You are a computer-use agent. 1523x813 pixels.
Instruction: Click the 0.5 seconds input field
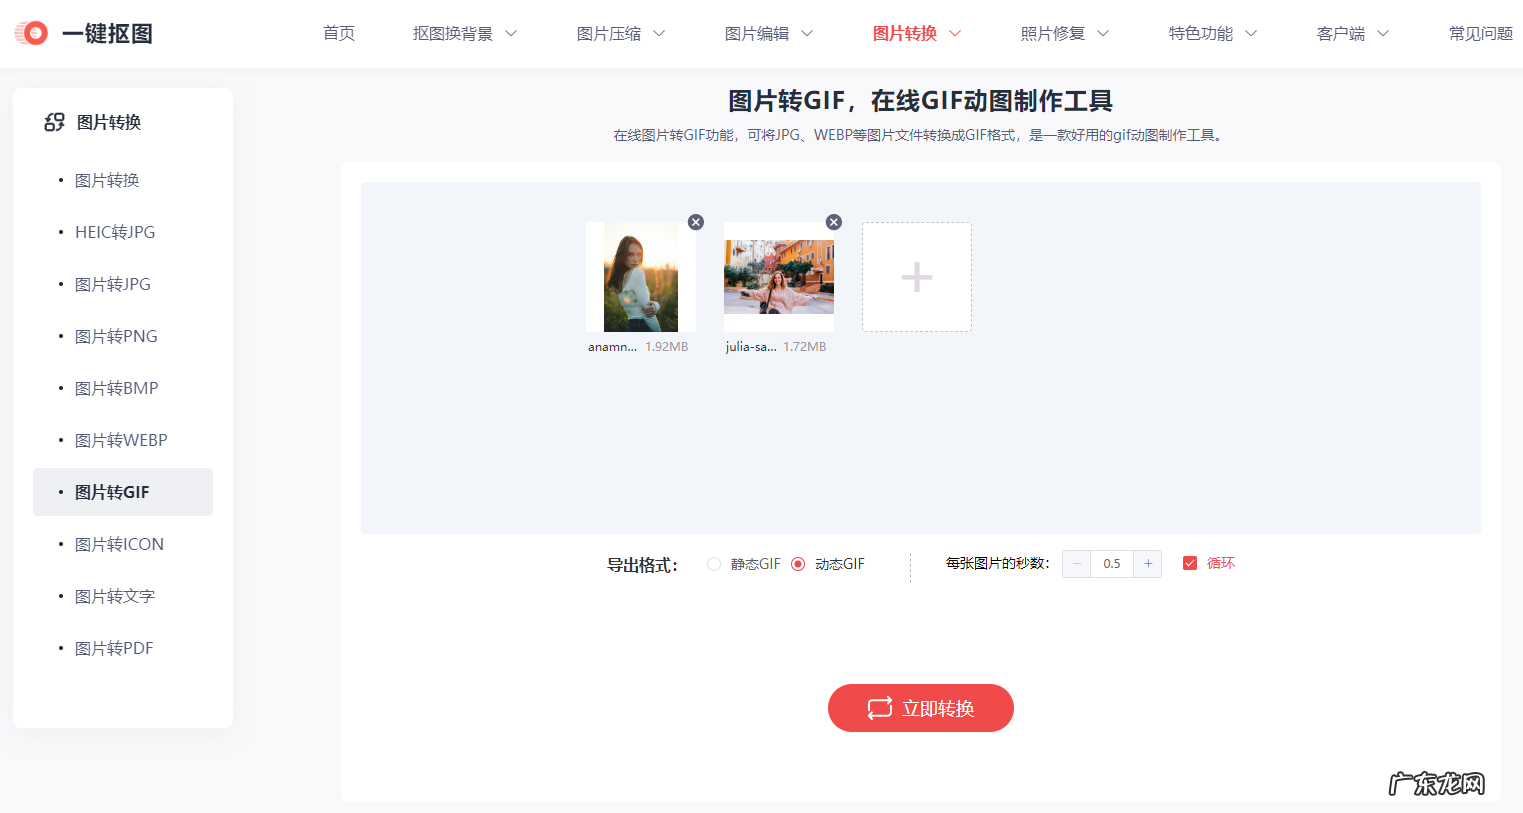(x=1112, y=563)
